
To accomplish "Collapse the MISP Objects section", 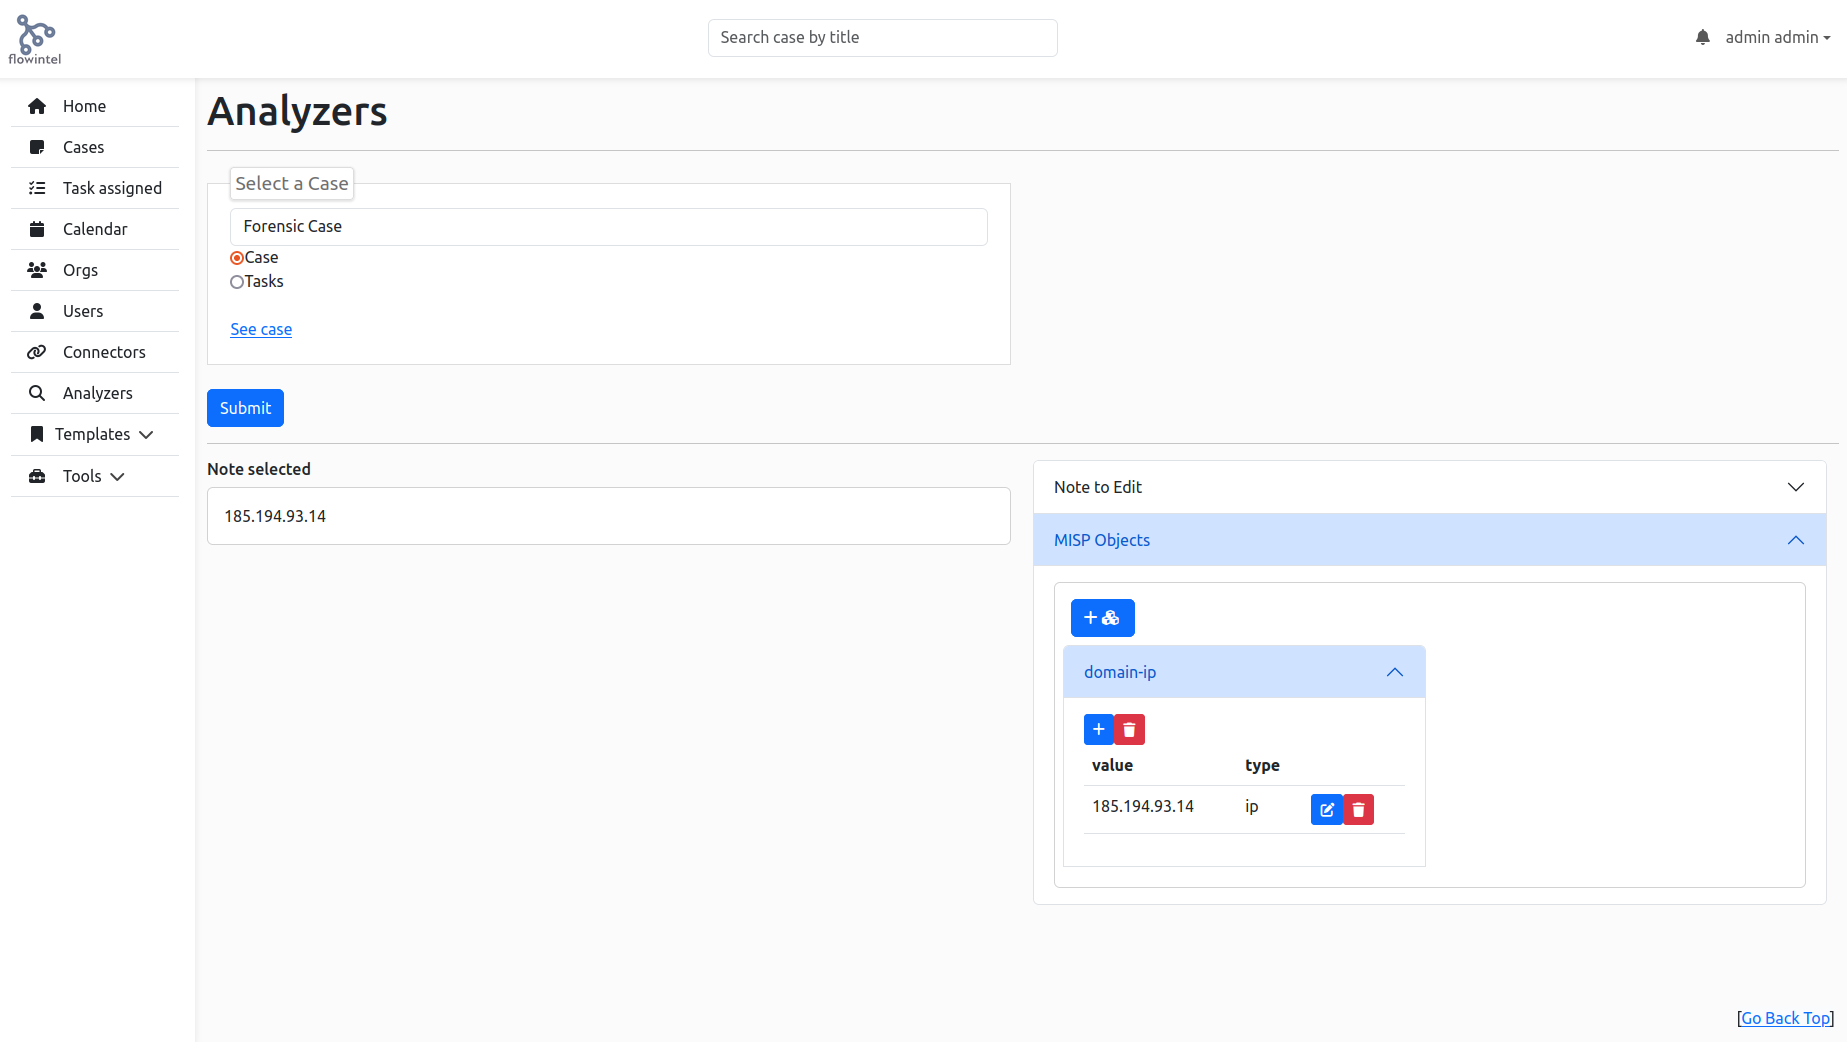I will 1429,540.
